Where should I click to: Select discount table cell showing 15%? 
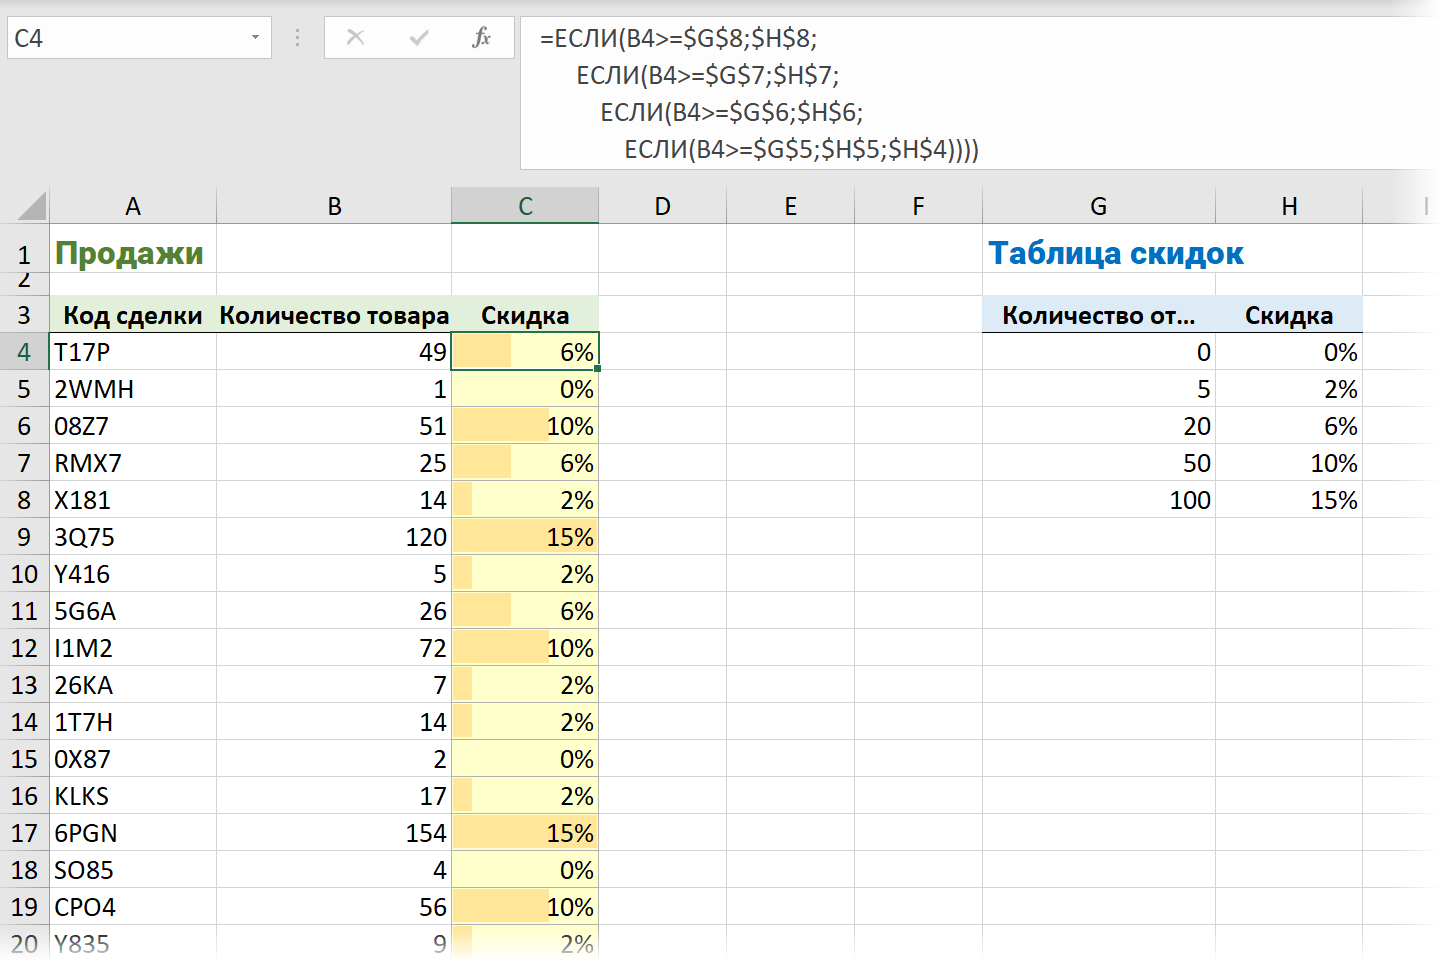point(1289,500)
